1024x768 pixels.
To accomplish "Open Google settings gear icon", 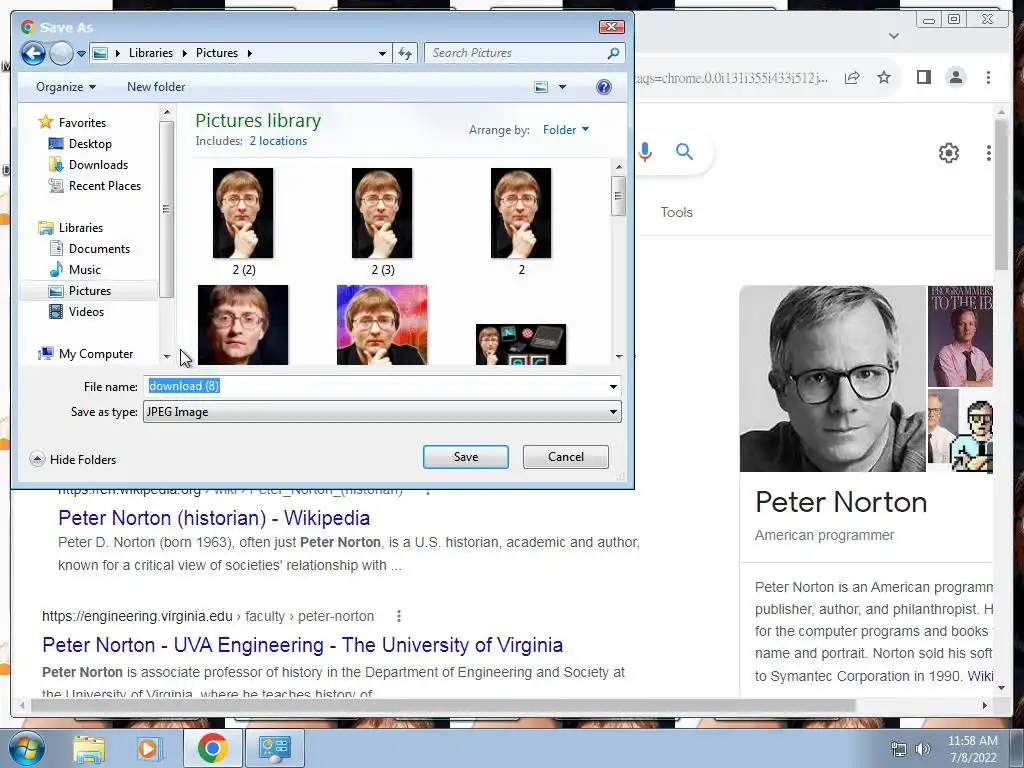I will 948,153.
